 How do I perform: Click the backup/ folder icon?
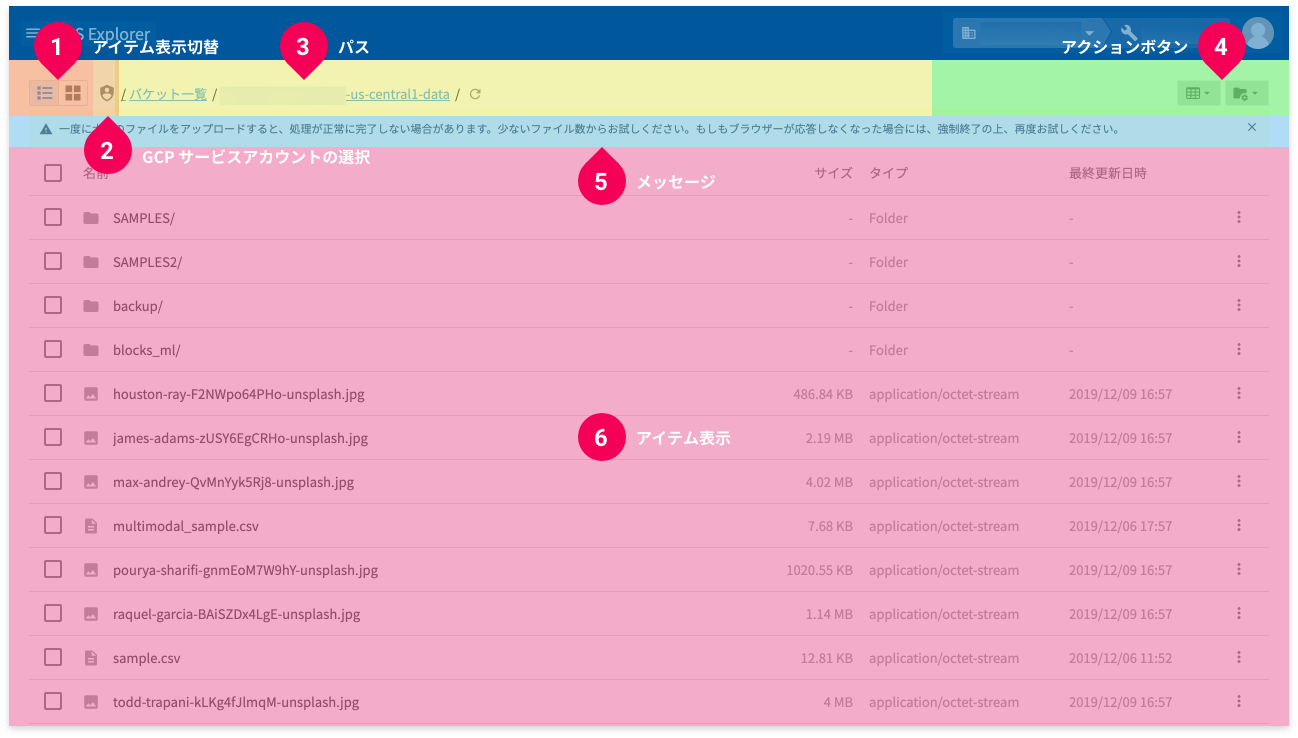91,306
